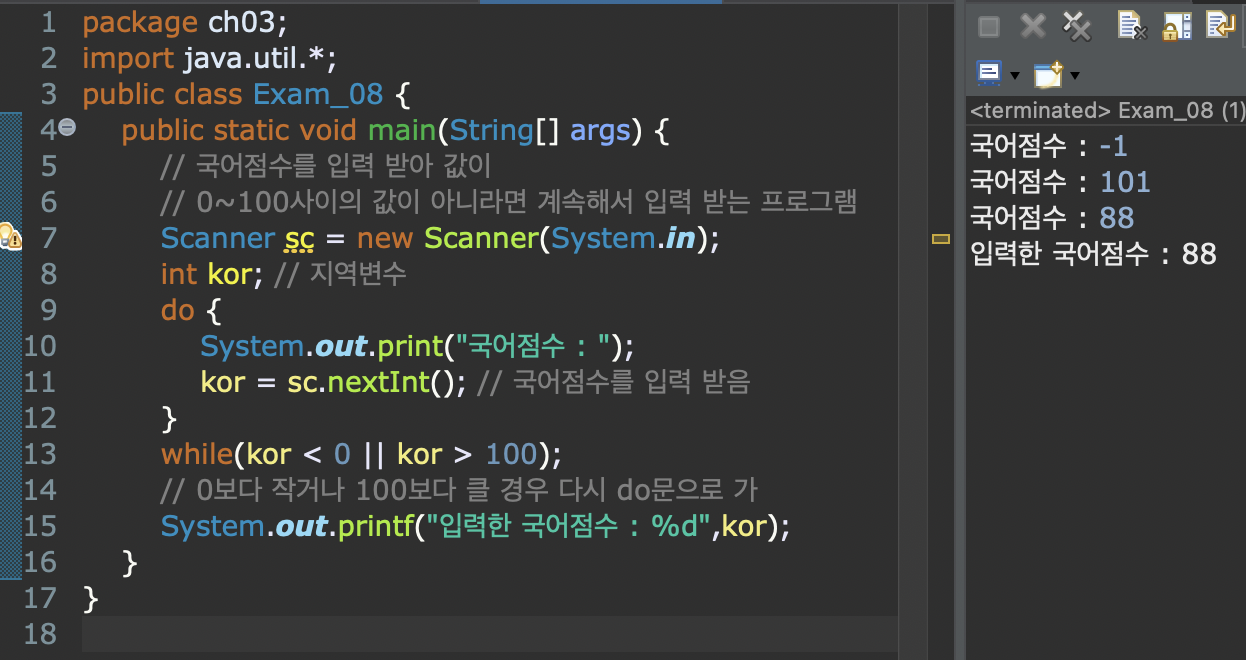Click the console line '입력한 국어점수 : 88'
The image size is (1246, 660).
coord(1093,254)
